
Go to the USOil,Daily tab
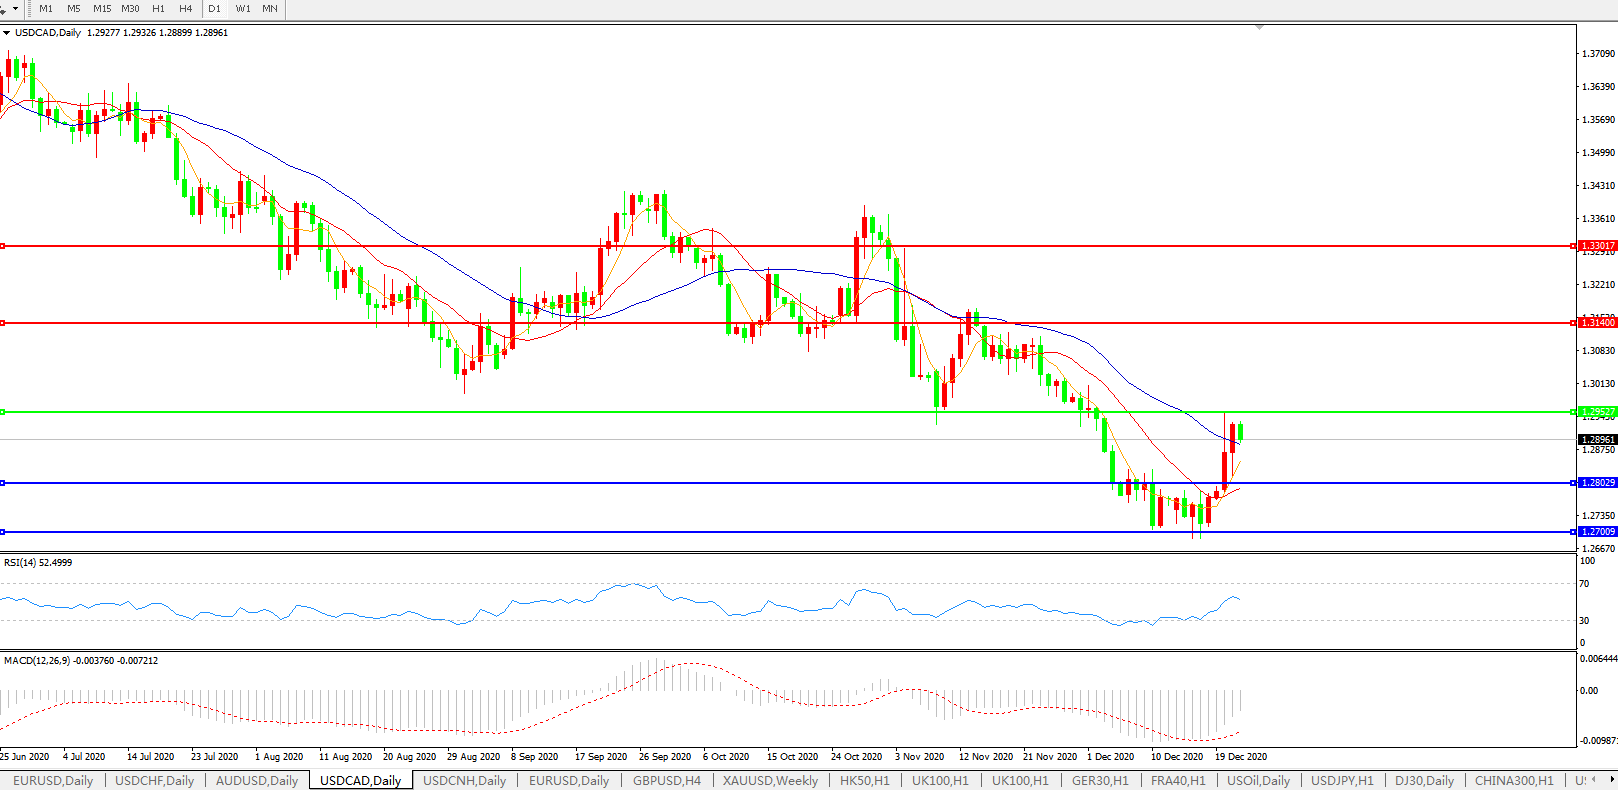(x=1258, y=781)
